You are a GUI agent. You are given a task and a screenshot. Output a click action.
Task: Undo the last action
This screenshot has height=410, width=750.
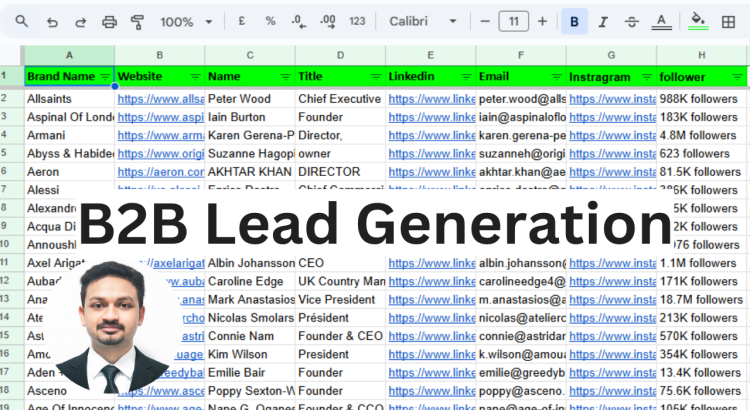[52, 22]
